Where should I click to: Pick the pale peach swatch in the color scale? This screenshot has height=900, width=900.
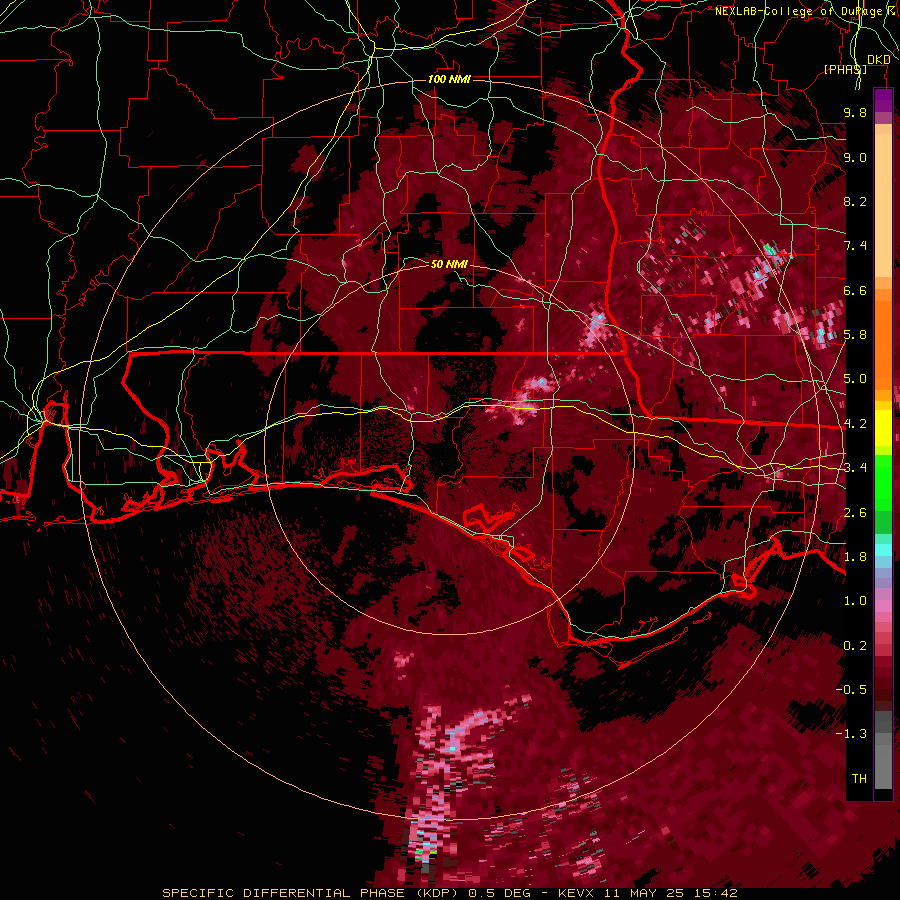click(x=883, y=207)
